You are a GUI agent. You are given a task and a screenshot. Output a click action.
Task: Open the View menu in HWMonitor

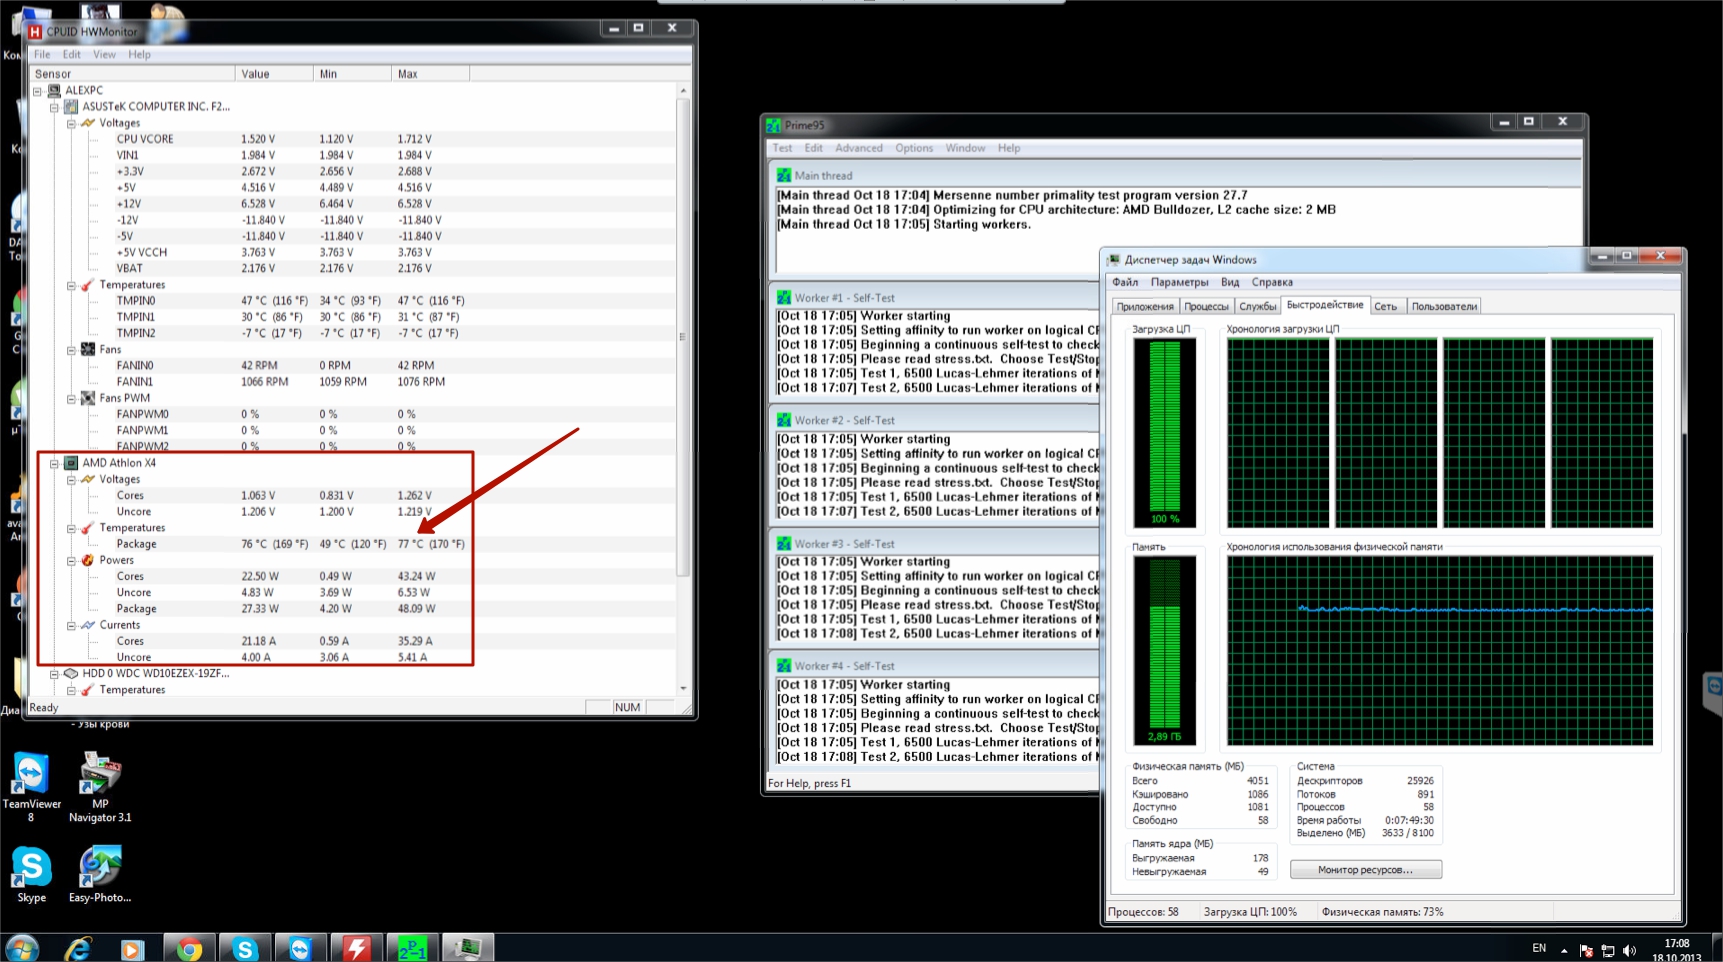[104, 55]
